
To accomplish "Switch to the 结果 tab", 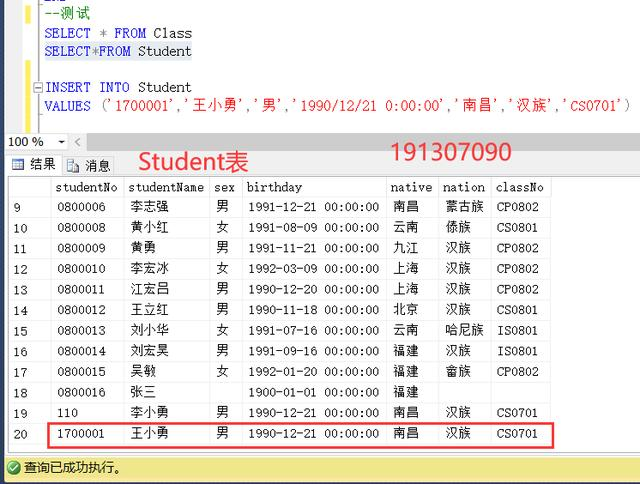I will pyautogui.click(x=34, y=164).
